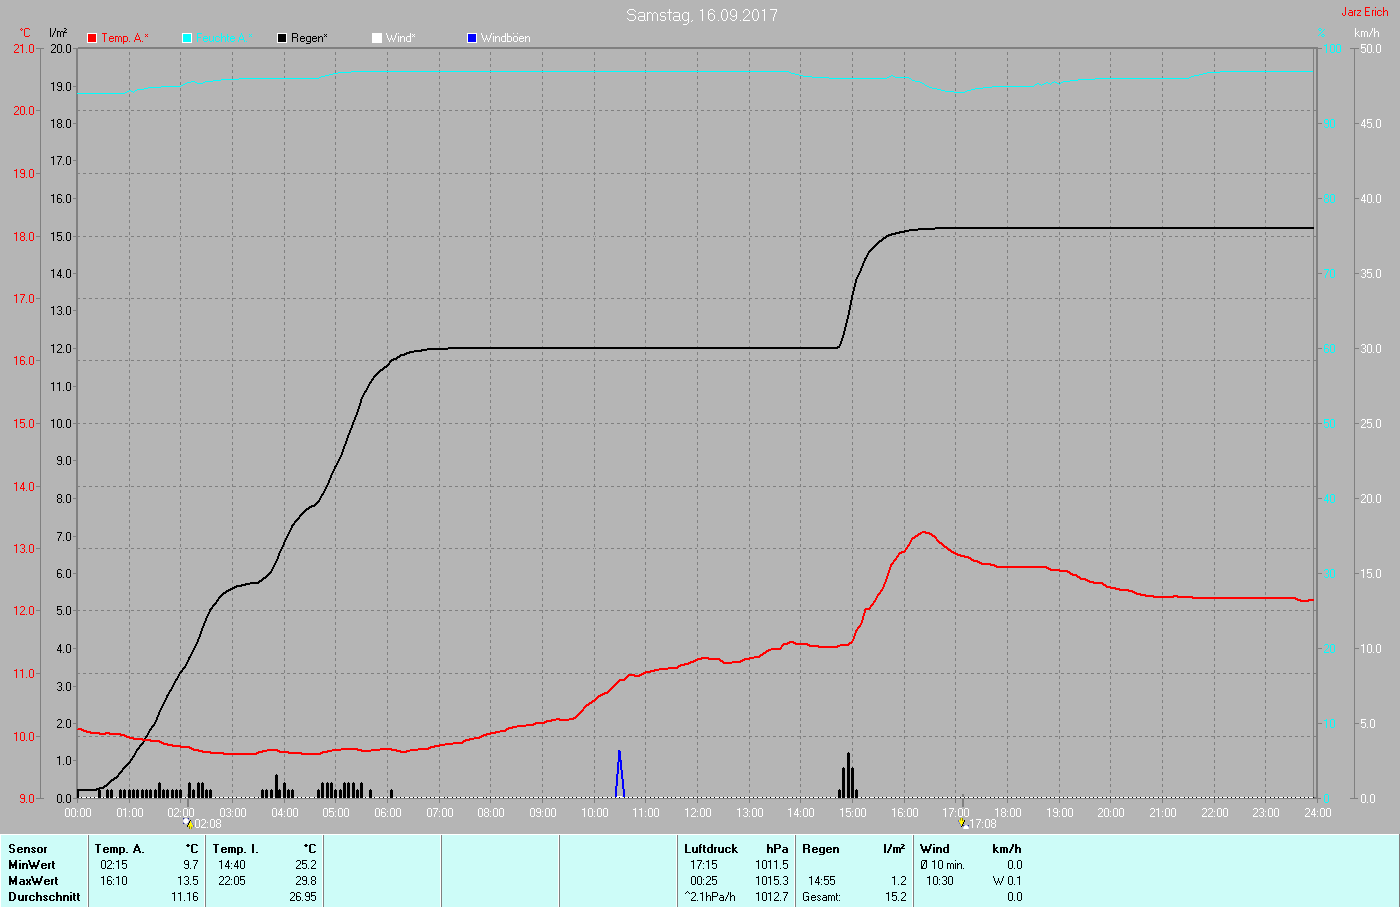Viewport: 1400px width, 907px height.
Task: Click the indoor minimum value "25.2"
Action: coord(306,865)
